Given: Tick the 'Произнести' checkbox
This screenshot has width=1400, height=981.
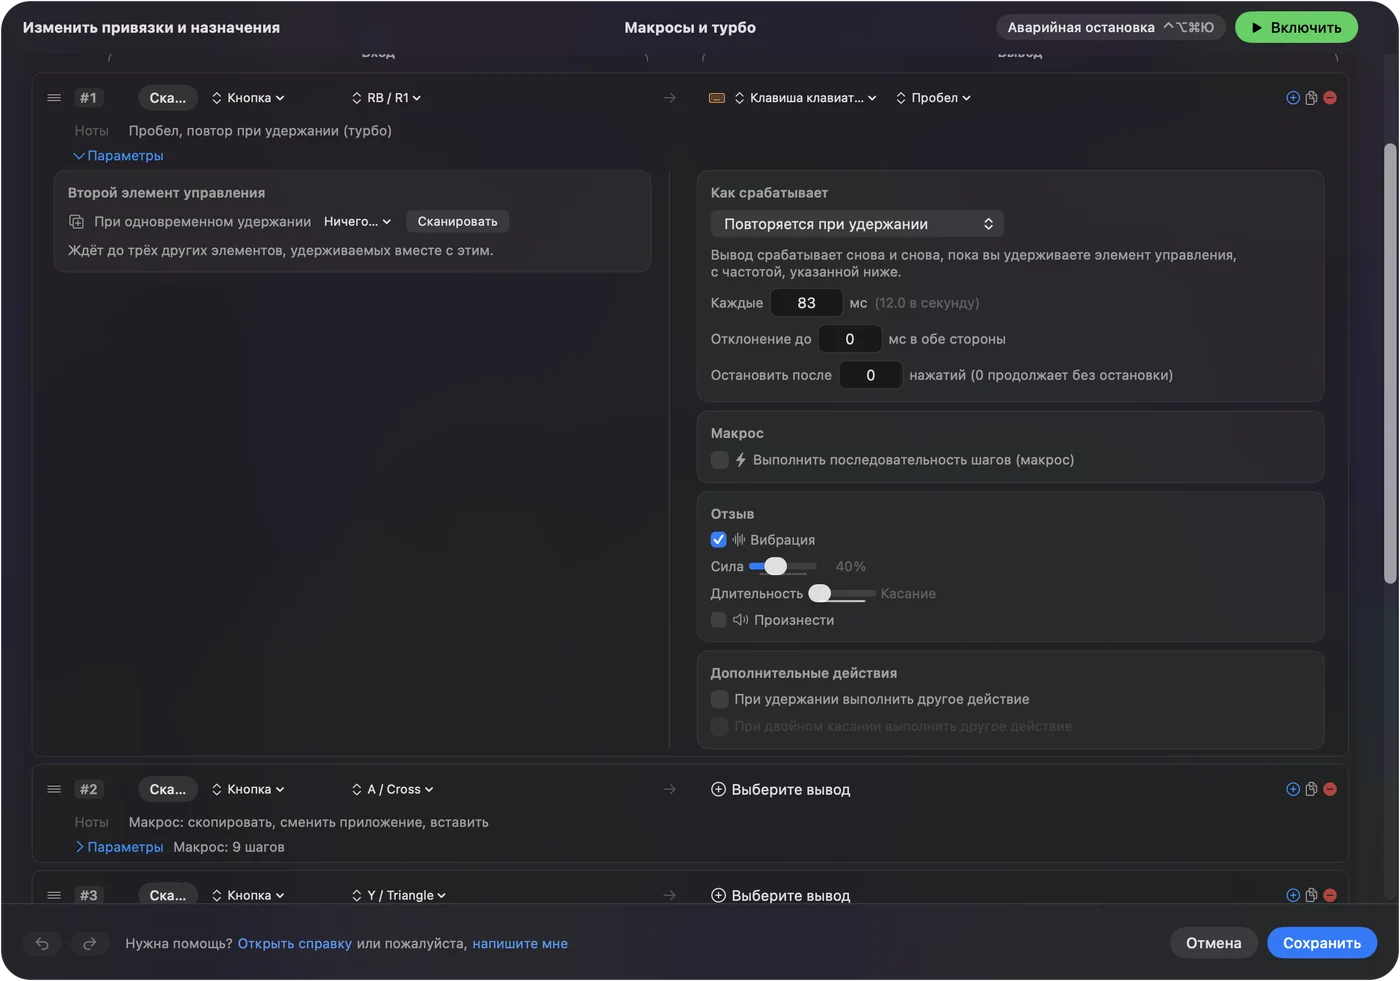Looking at the screenshot, I should pos(719,620).
